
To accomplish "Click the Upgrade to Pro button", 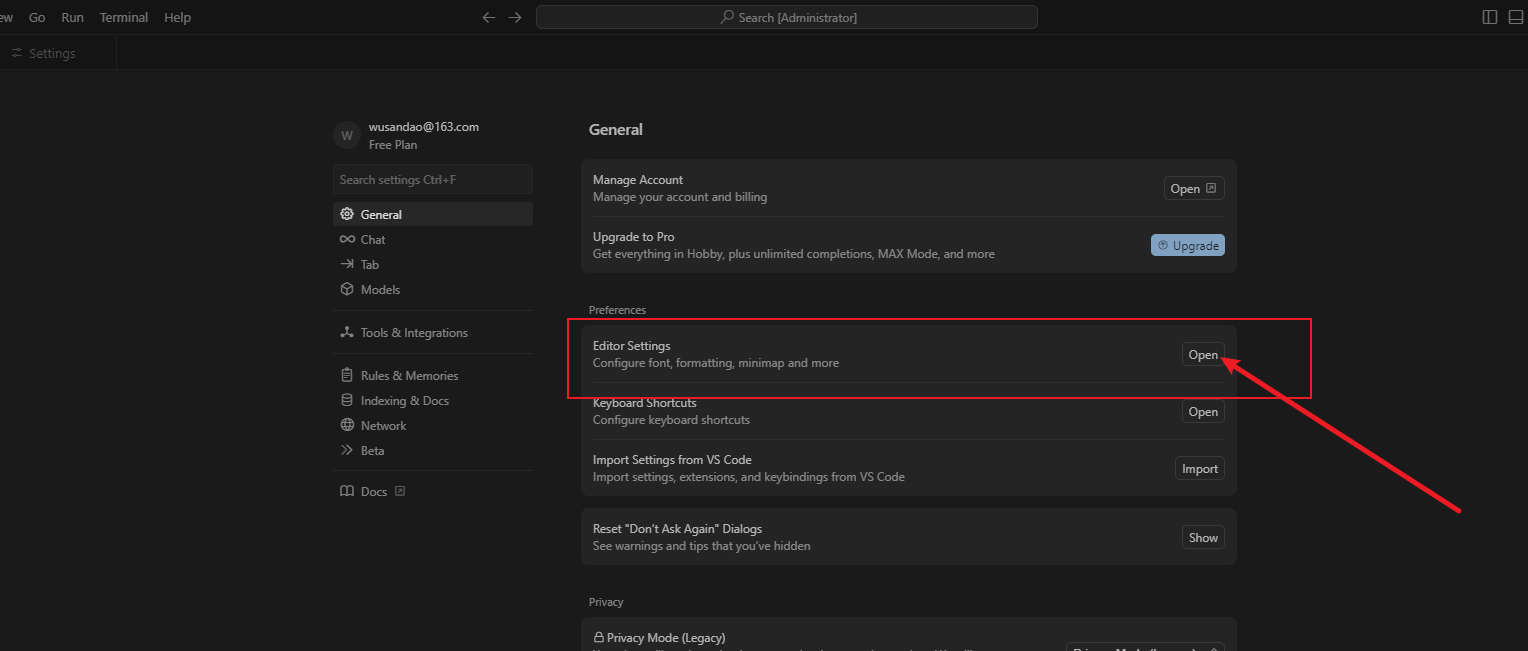I will point(1188,245).
